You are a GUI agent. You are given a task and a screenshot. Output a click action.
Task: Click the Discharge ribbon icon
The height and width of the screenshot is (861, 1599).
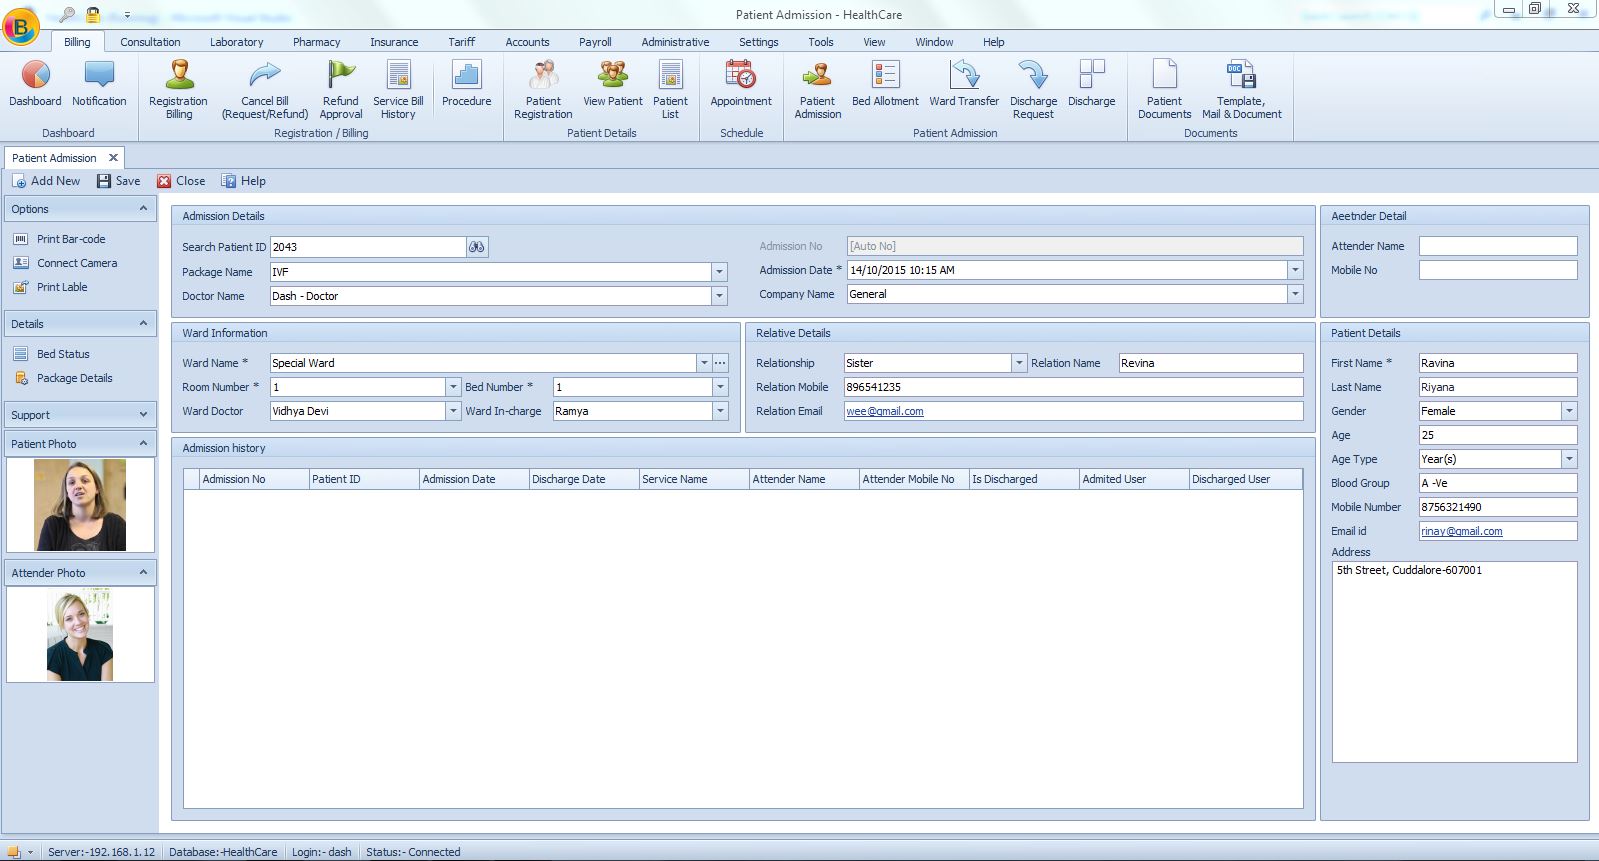[1091, 83]
